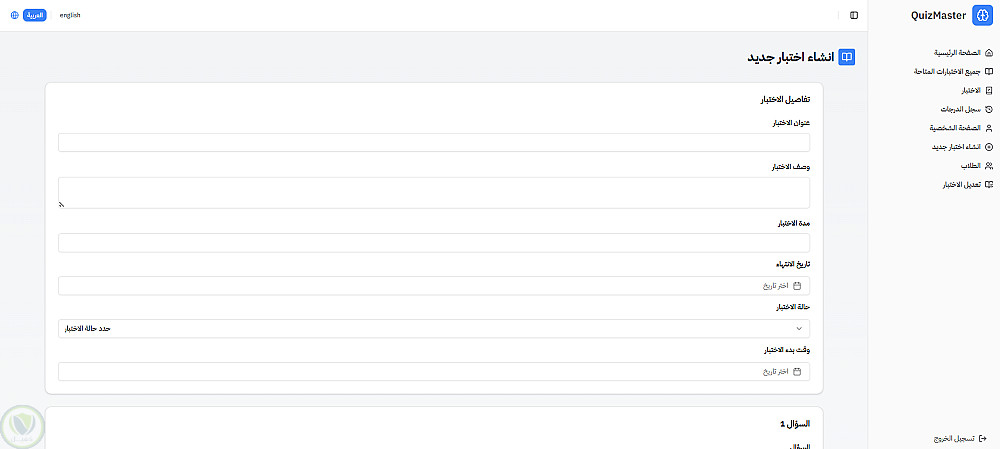Click the globe language icon
Viewport: 1000px width, 449px height.
14,15
